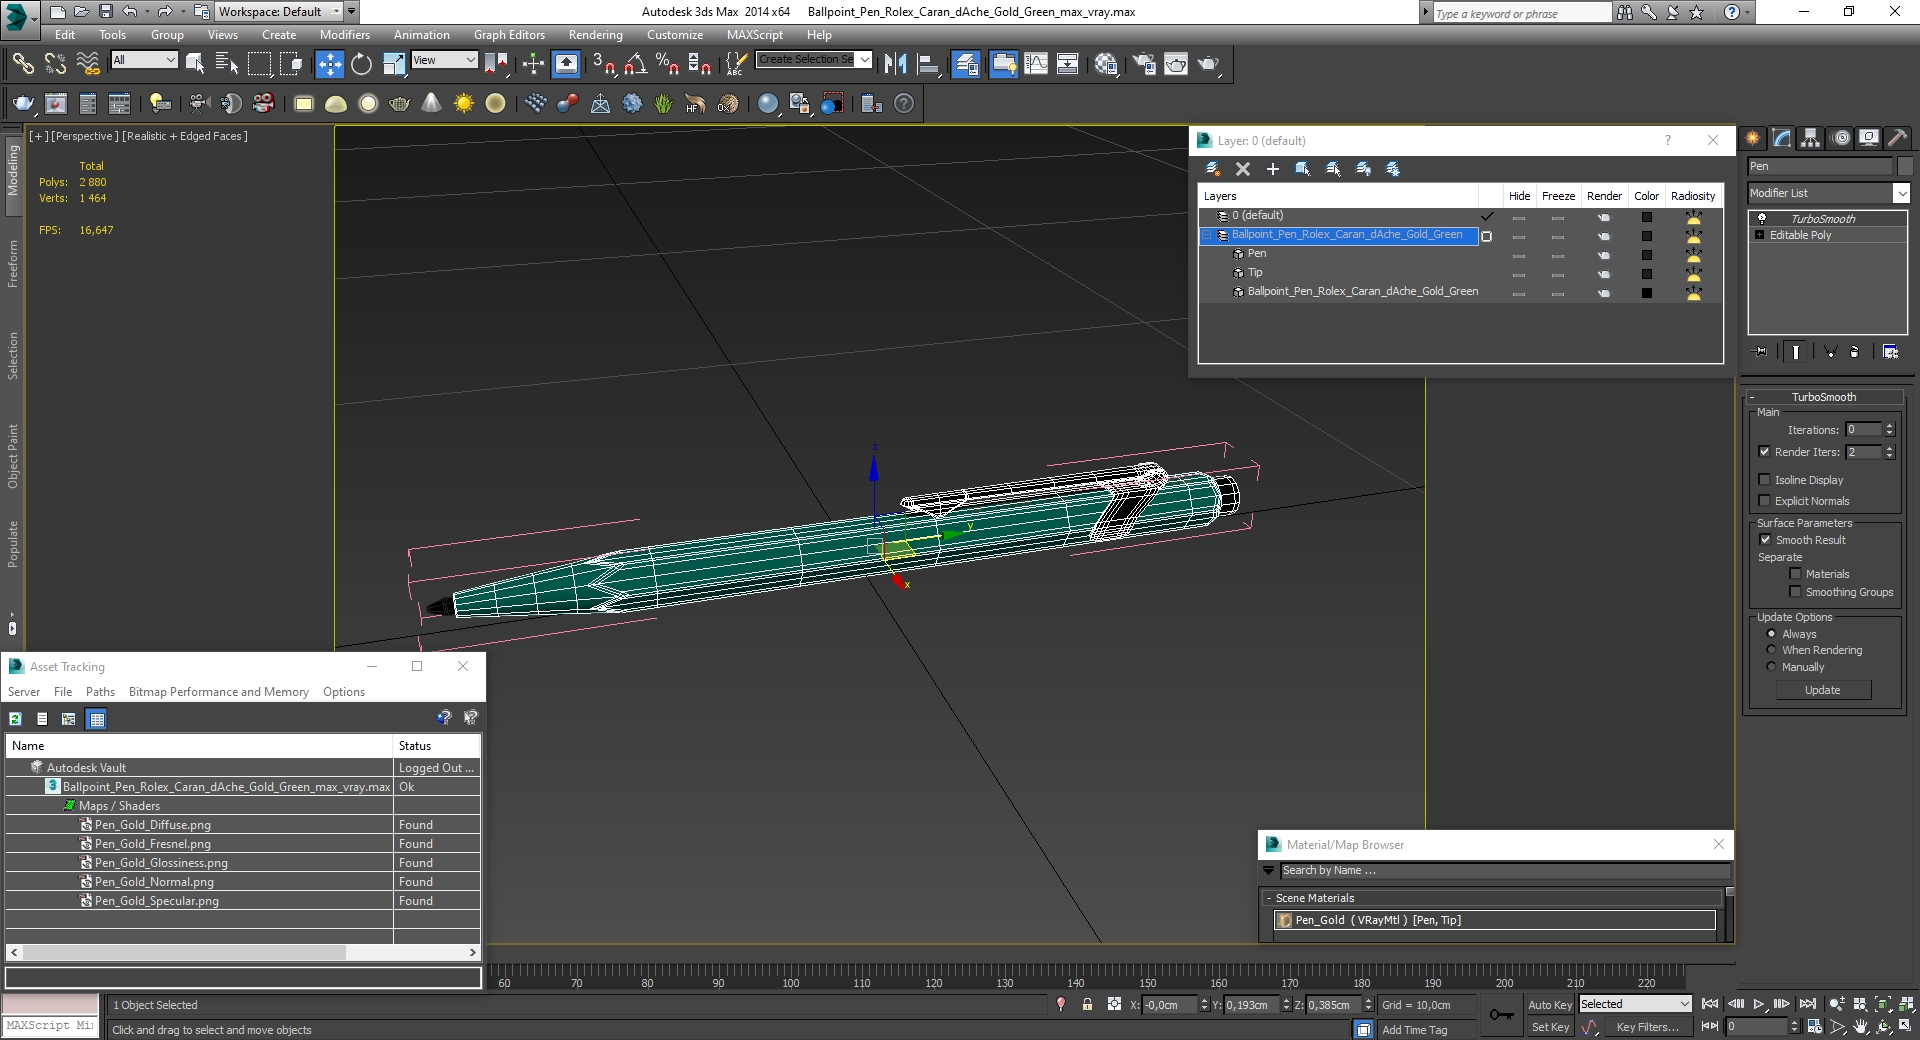Select the When Rendering update option

(x=1771, y=650)
